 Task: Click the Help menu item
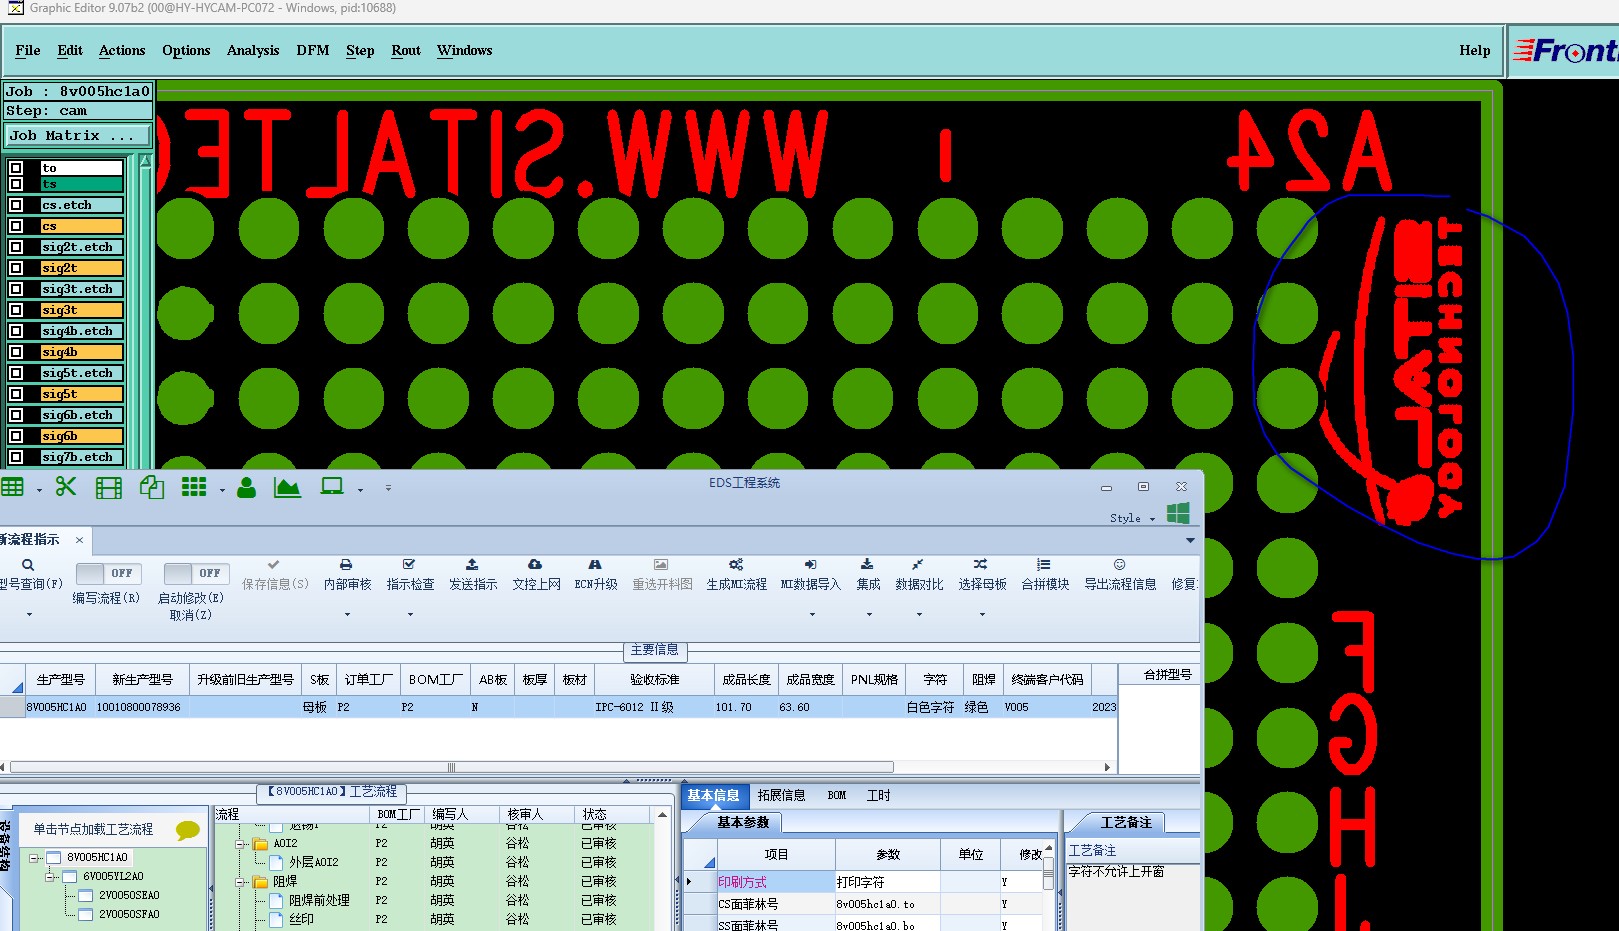point(1474,50)
